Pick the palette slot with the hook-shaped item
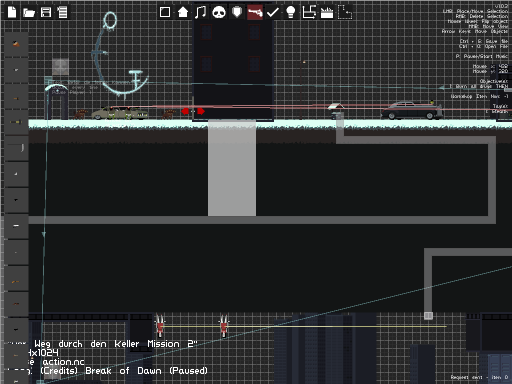 16,148
